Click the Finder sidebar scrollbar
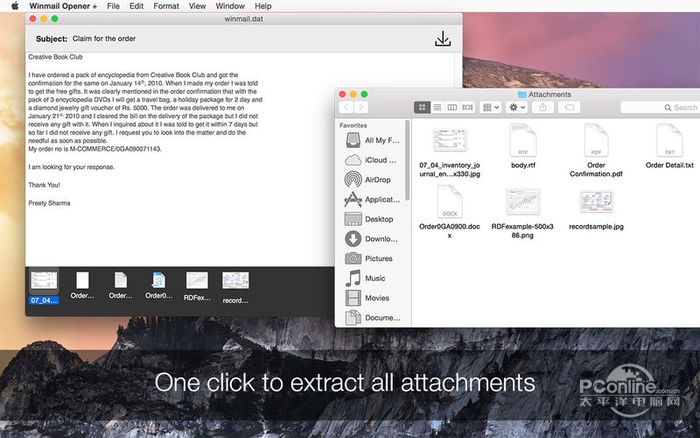 tap(407, 160)
